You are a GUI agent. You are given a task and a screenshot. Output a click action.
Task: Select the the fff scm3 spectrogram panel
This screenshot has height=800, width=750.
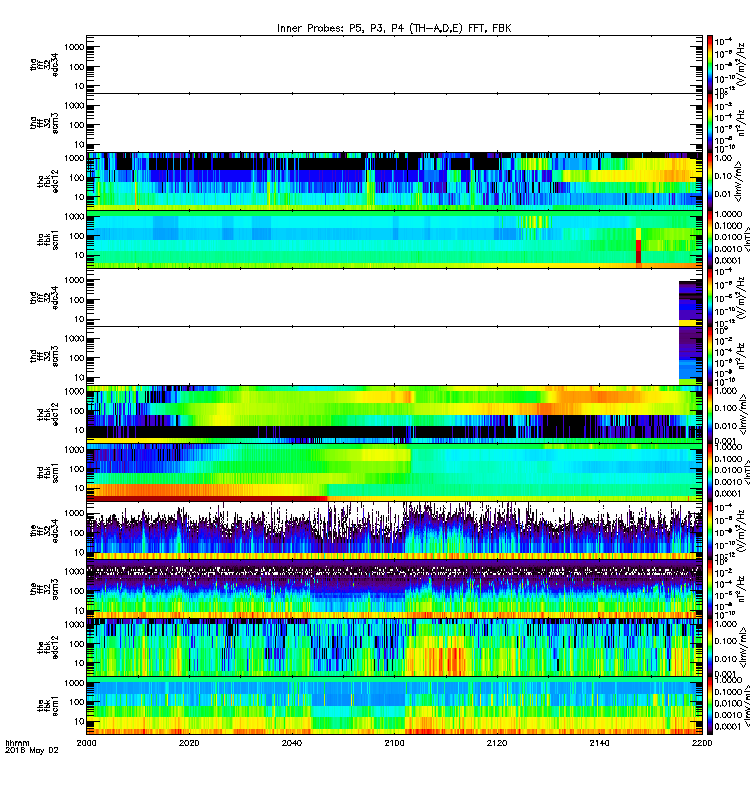(x=394, y=589)
